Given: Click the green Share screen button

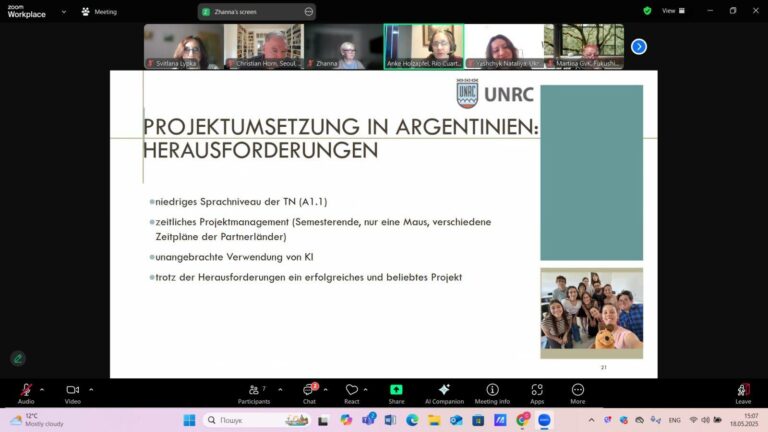Looking at the screenshot, I should [396, 393].
